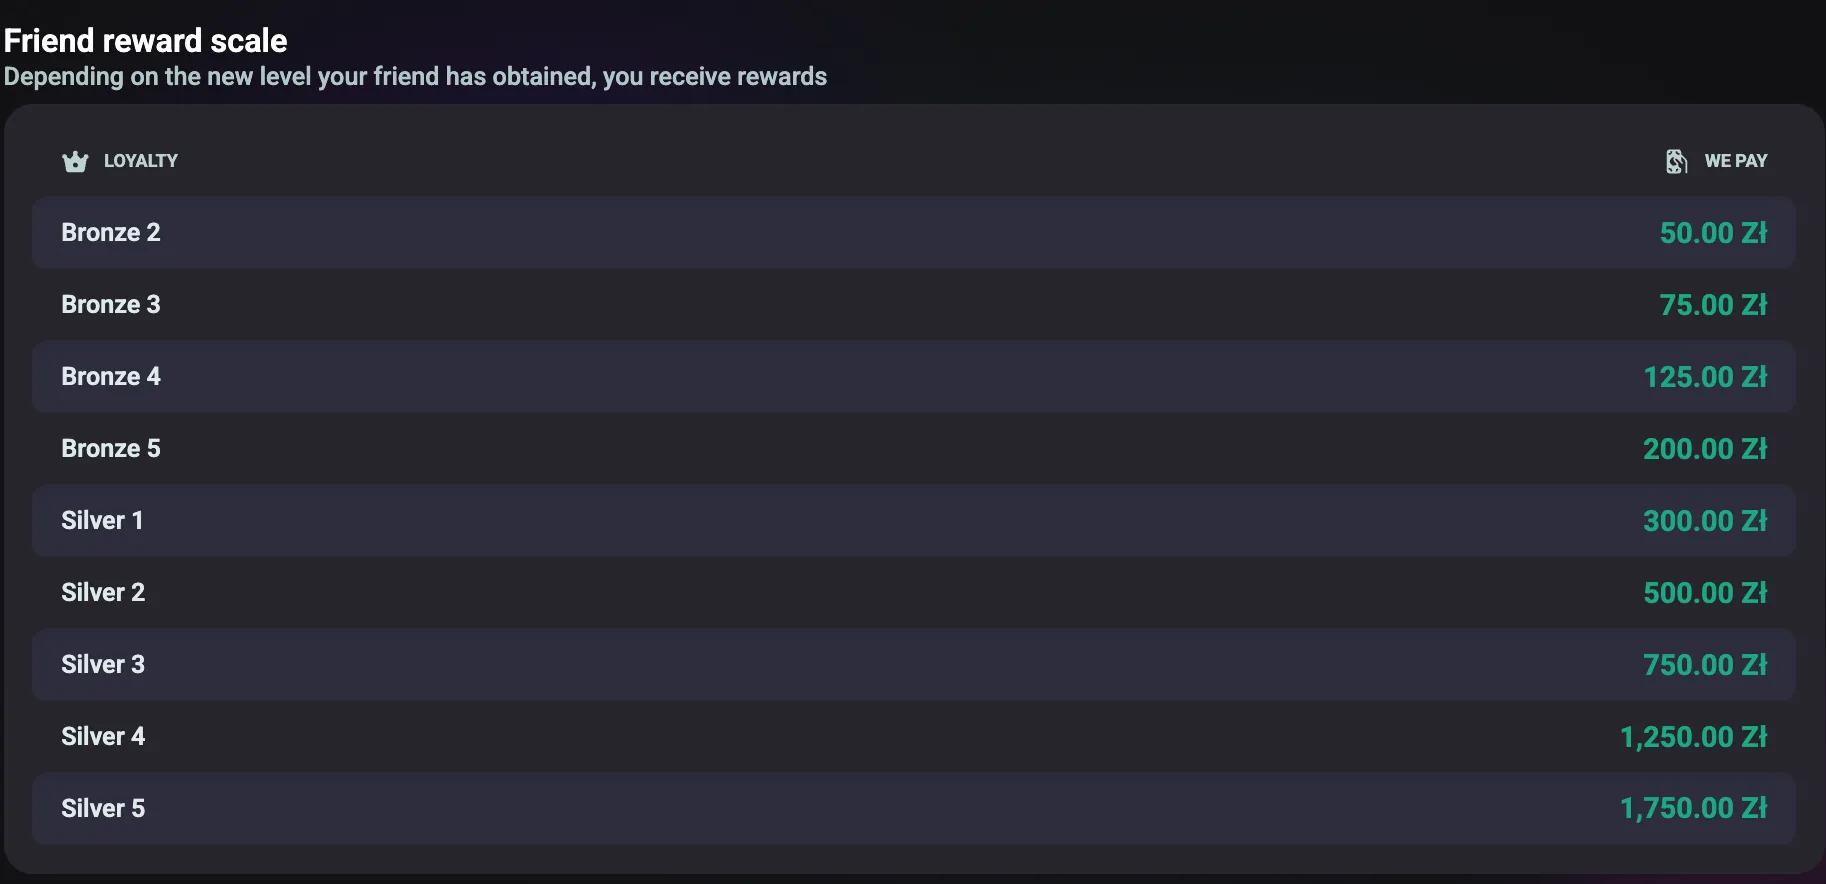
Task: Select the Bronze 4 level label
Action: pyautogui.click(x=111, y=377)
